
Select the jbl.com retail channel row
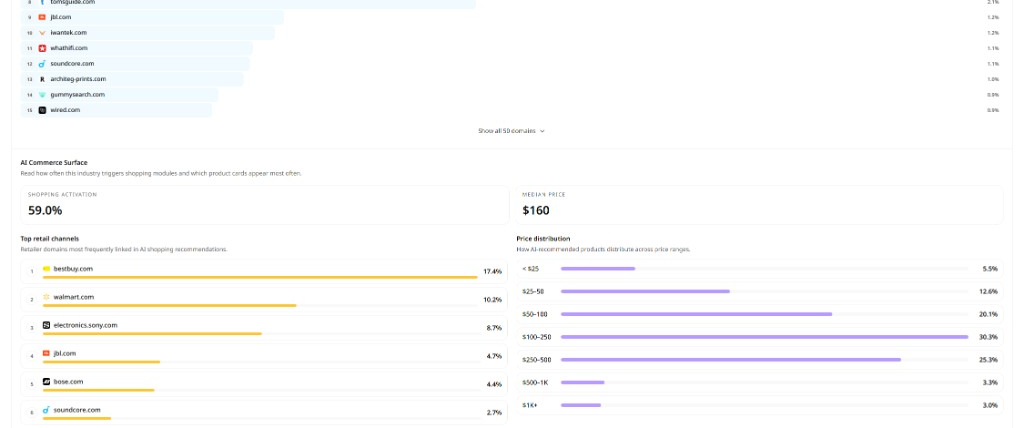click(264, 356)
